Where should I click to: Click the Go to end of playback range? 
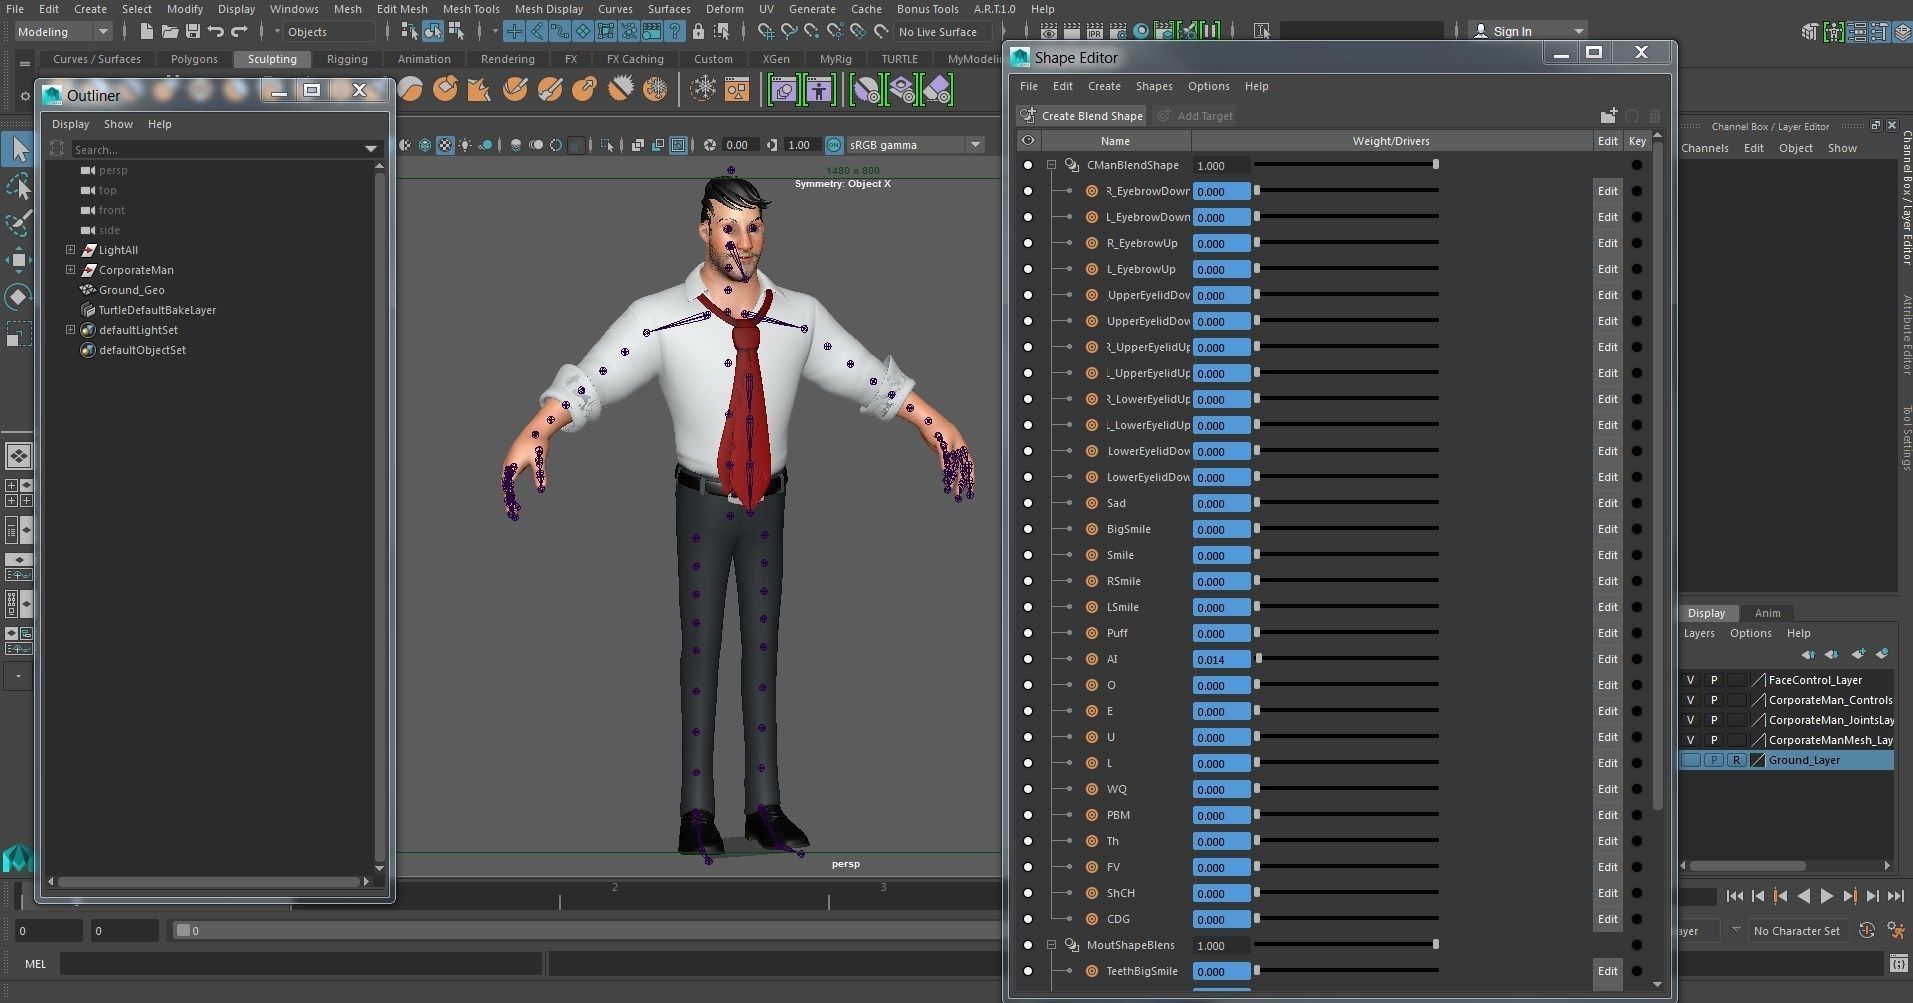point(1895,896)
